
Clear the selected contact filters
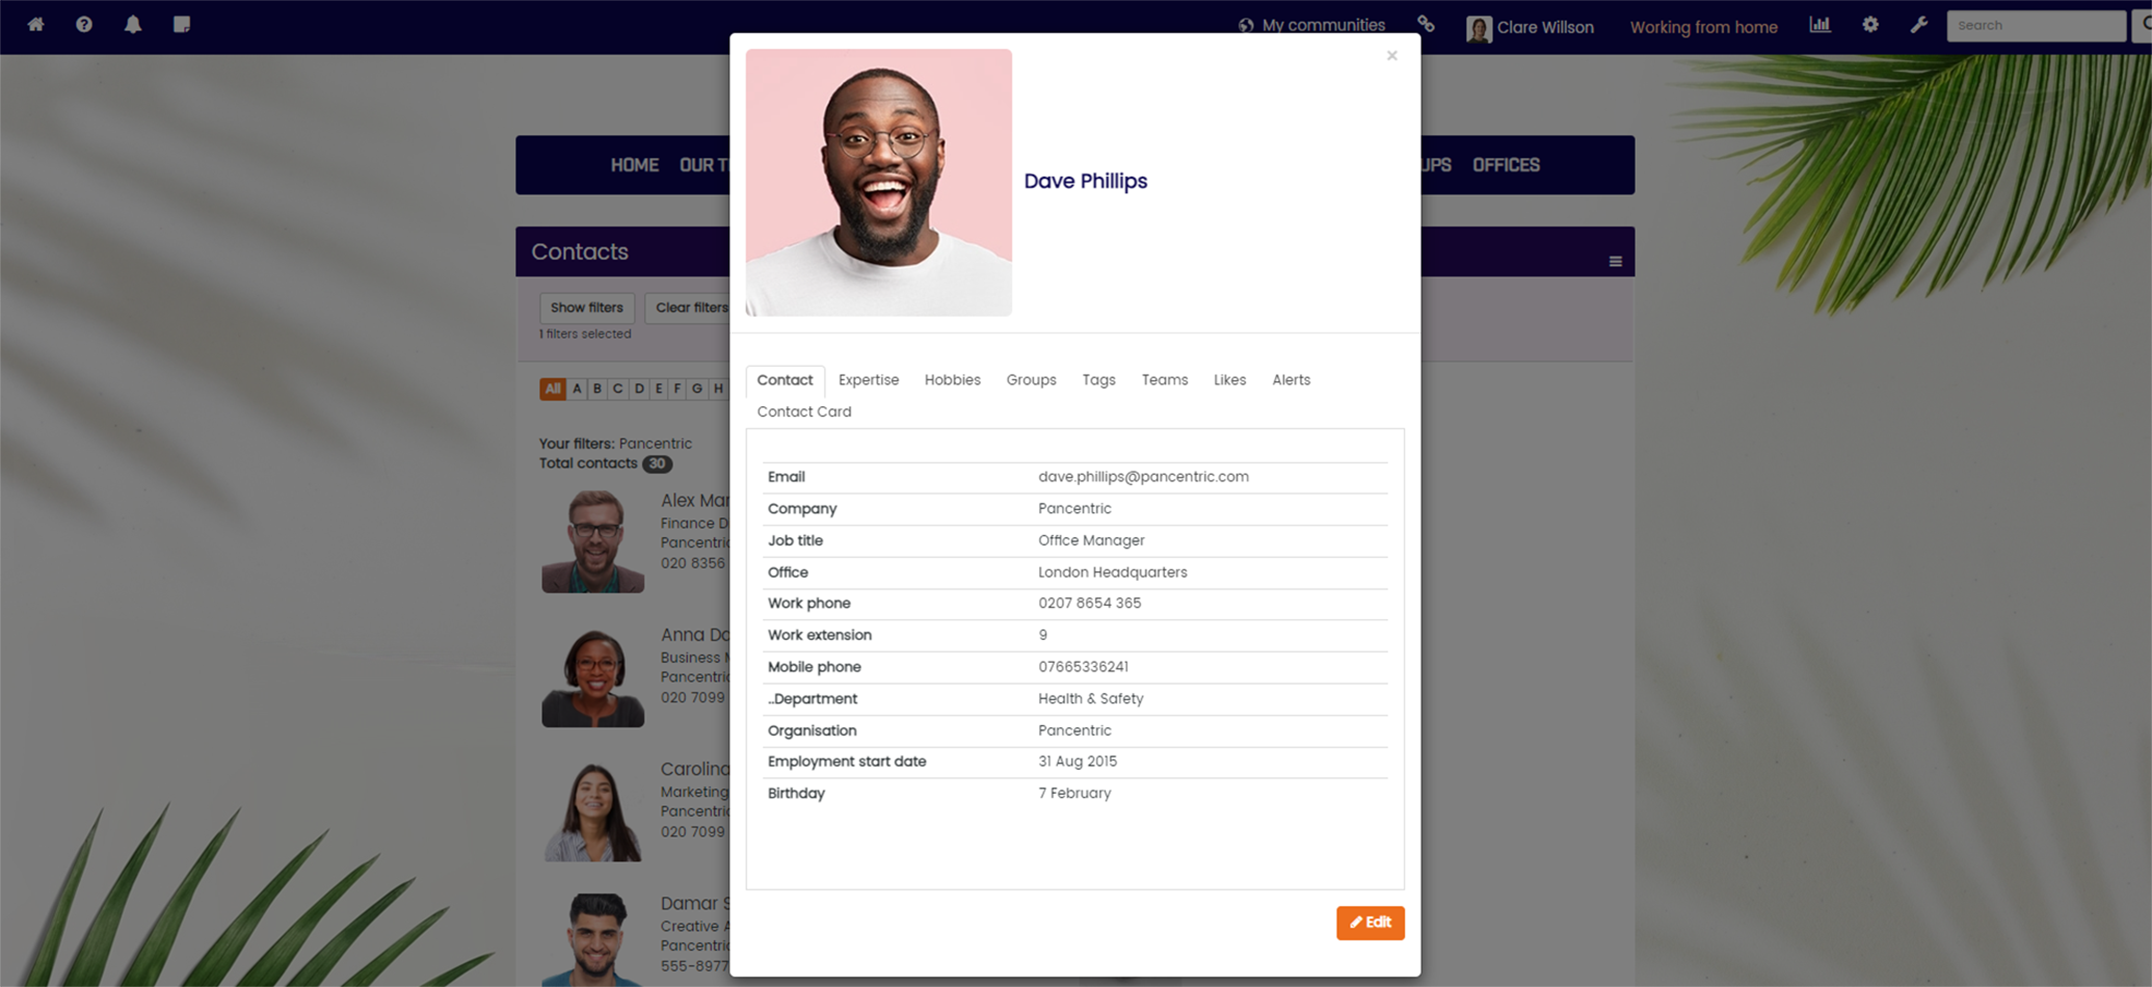[692, 308]
